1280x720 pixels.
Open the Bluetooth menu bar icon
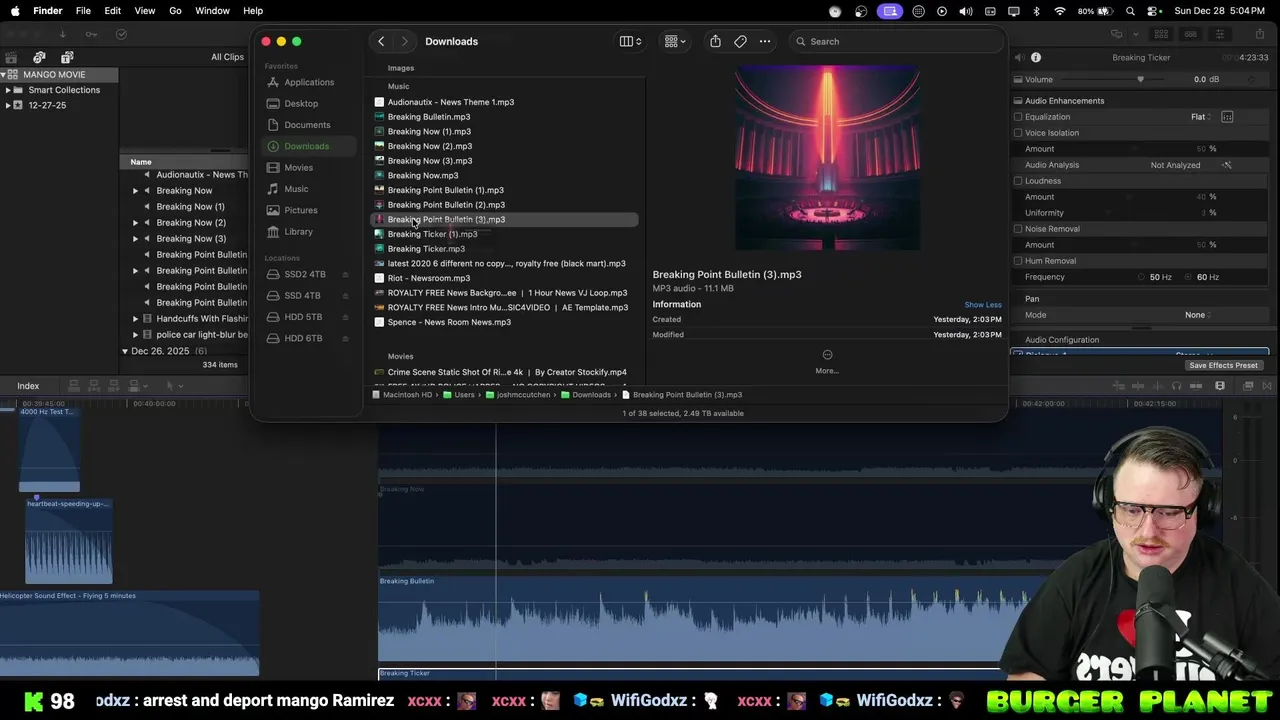click(1036, 11)
